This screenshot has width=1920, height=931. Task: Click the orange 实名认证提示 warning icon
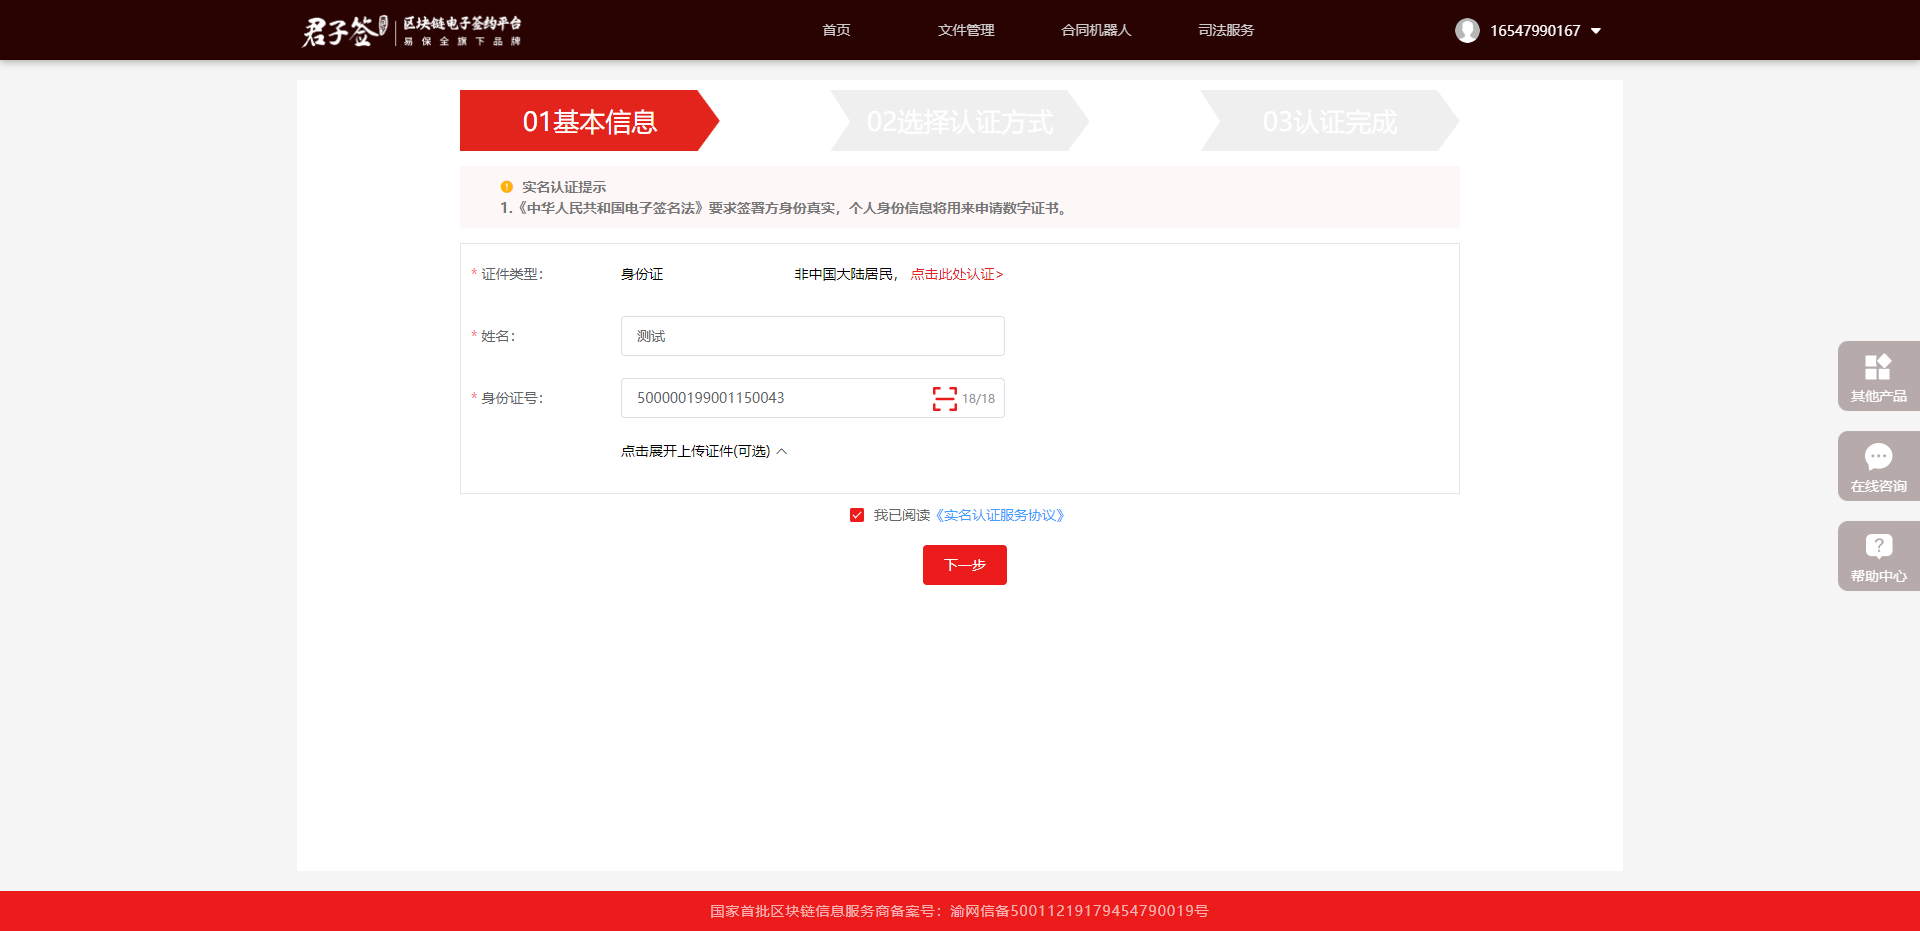506,187
